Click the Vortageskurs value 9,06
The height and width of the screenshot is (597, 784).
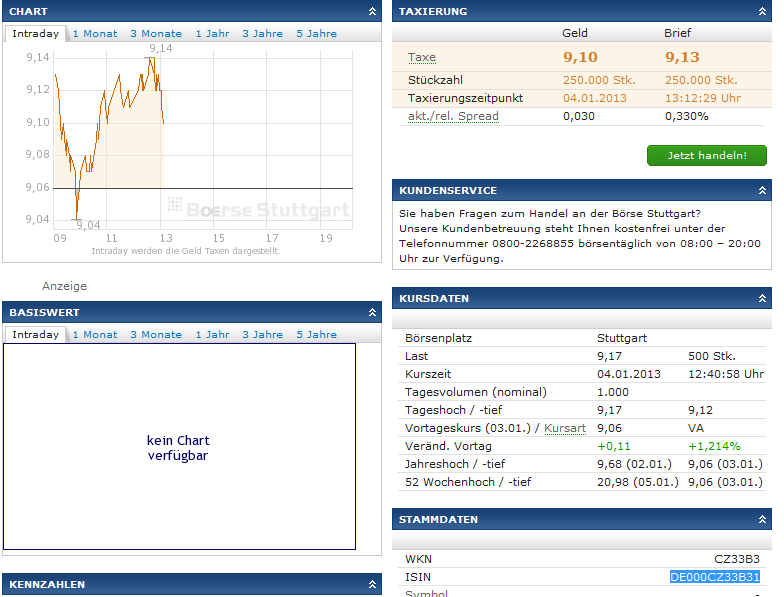click(x=609, y=428)
